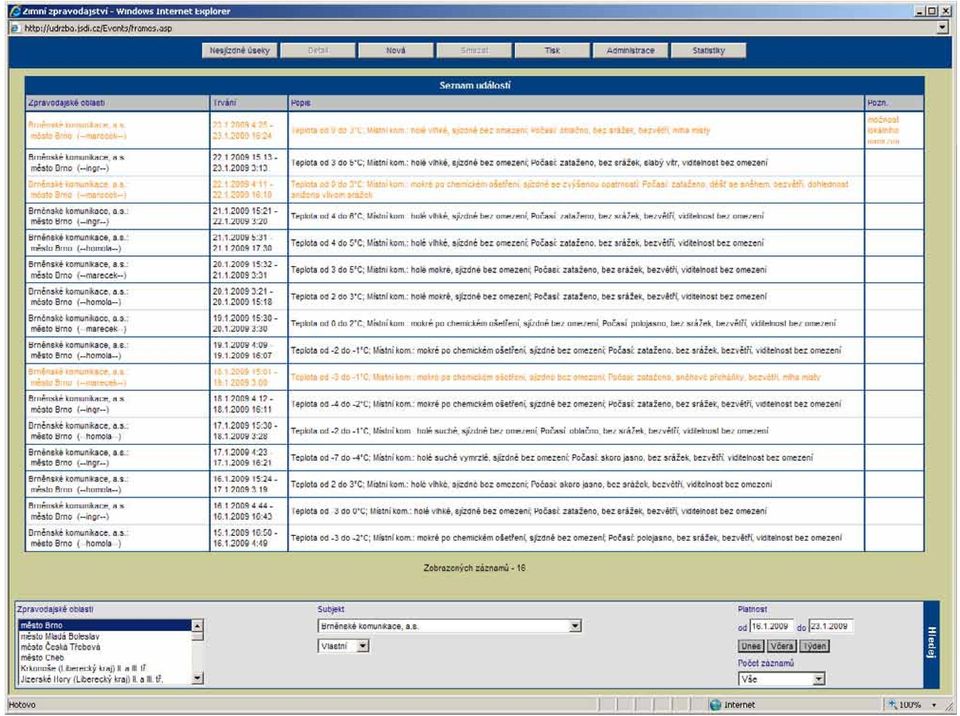Click the event starting 19.1.2009 15:30
960x716 pixels.
click(474, 323)
